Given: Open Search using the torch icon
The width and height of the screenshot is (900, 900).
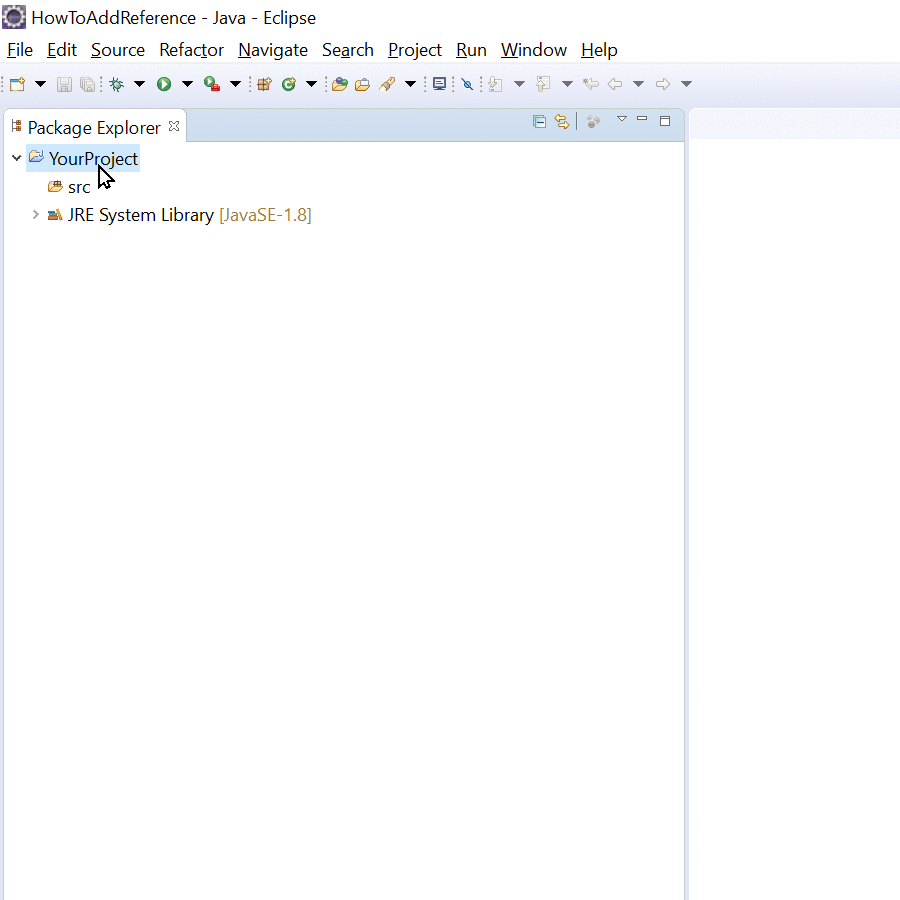Looking at the screenshot, I should (x=389, y=84).
